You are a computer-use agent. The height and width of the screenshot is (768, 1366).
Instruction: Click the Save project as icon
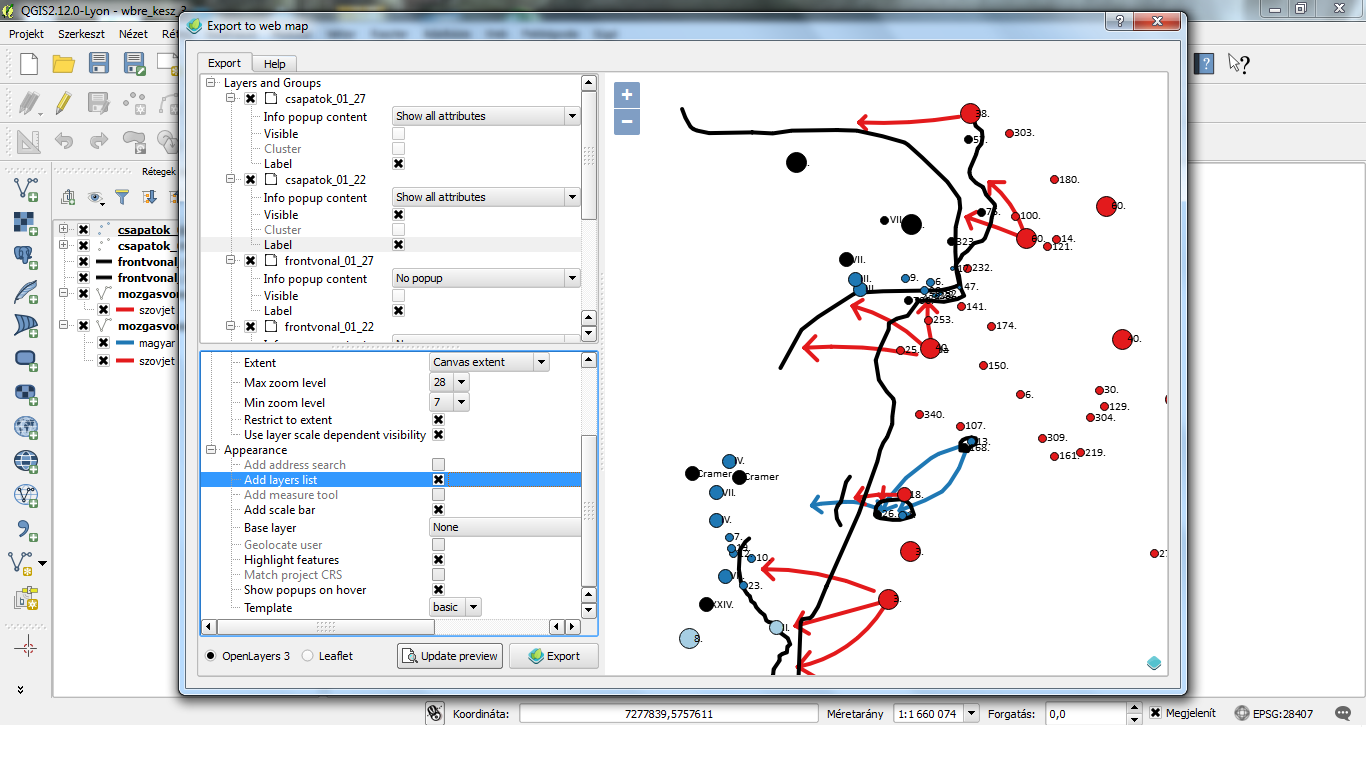(134, 64)
